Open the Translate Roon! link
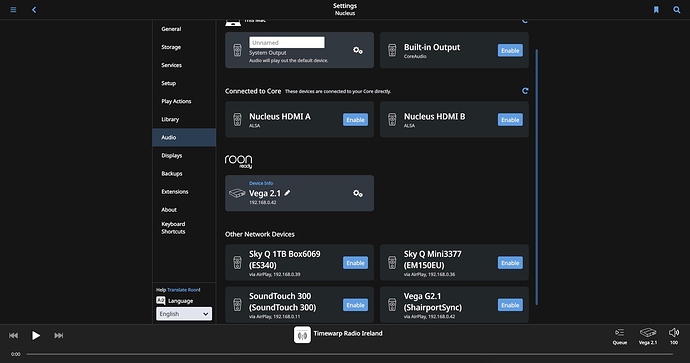Viewport: 690px width, 363px height. [184, 290]
